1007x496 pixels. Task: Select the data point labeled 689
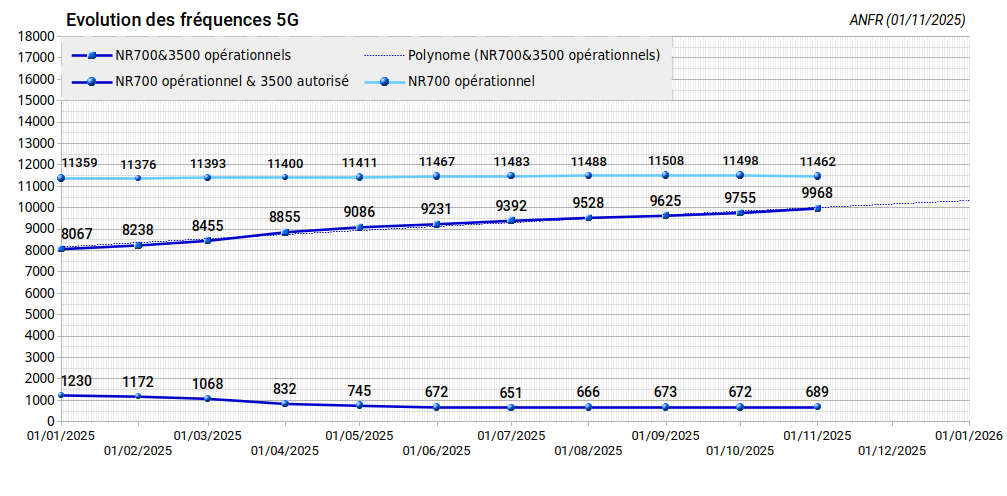(x=817, y=407)
